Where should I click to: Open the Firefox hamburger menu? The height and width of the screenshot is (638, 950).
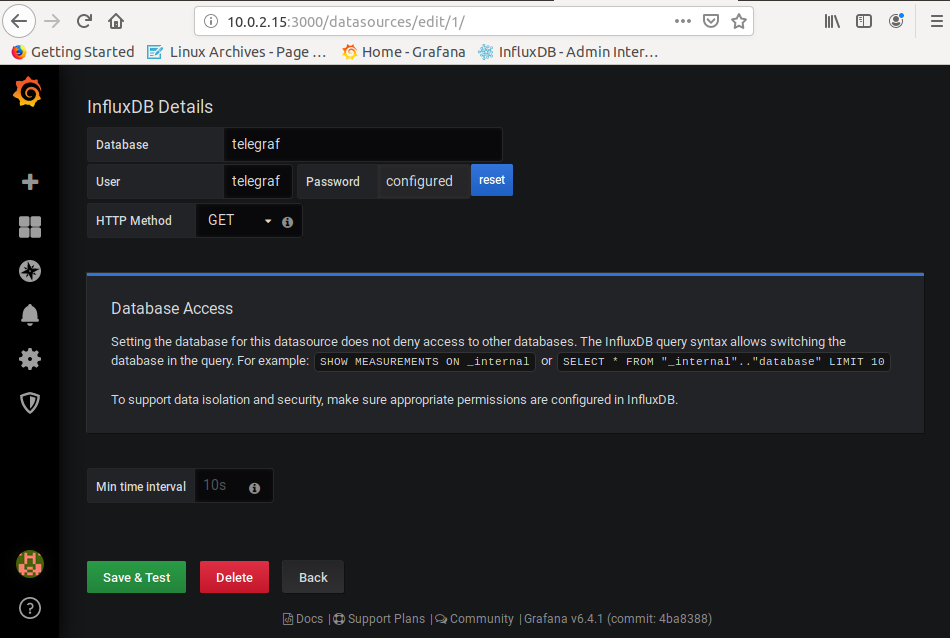(x=937, y=21)
